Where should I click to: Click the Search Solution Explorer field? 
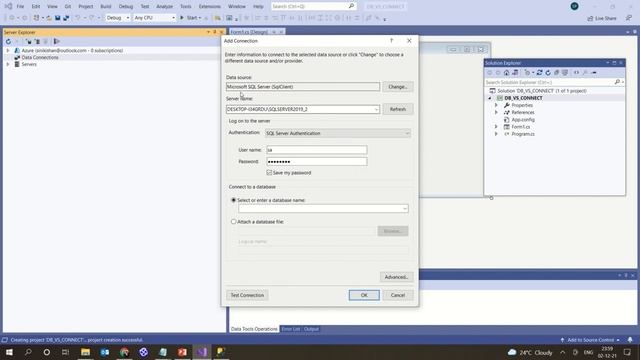[x=549, y=82]
